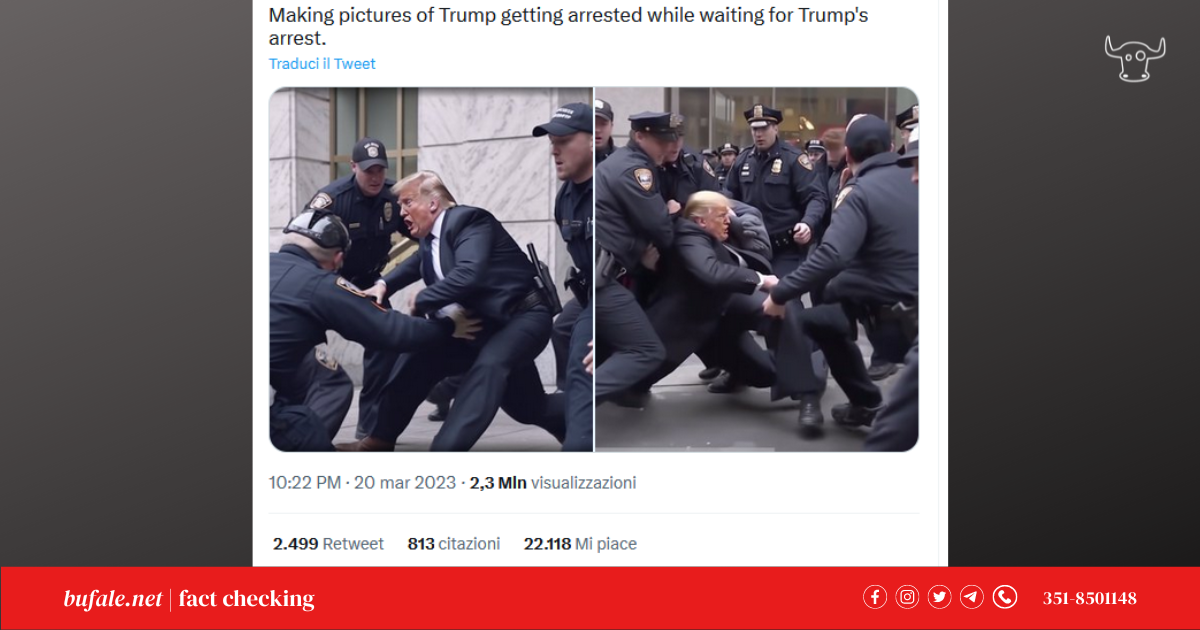Open the left tweet image
The image size is (1200, 630).
click(x=431, y=269)
